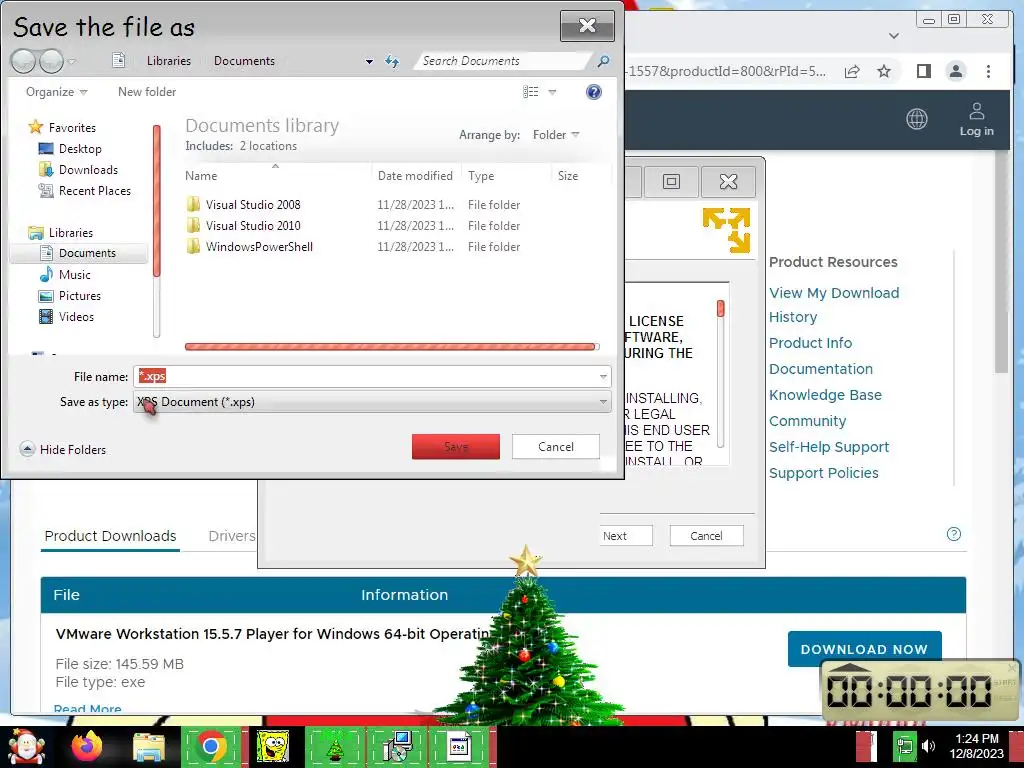Click refresh icon next to Documents path
This screenshot has height=768, width=1024.
(x=392, y=61)
